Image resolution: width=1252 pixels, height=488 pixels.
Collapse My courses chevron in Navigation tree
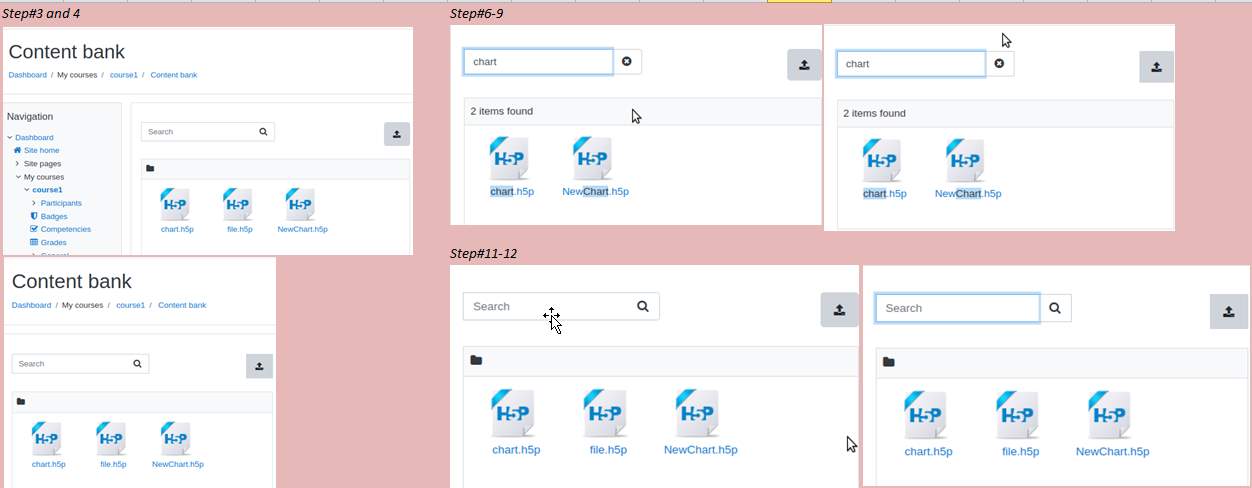click(x=18, y=177)
